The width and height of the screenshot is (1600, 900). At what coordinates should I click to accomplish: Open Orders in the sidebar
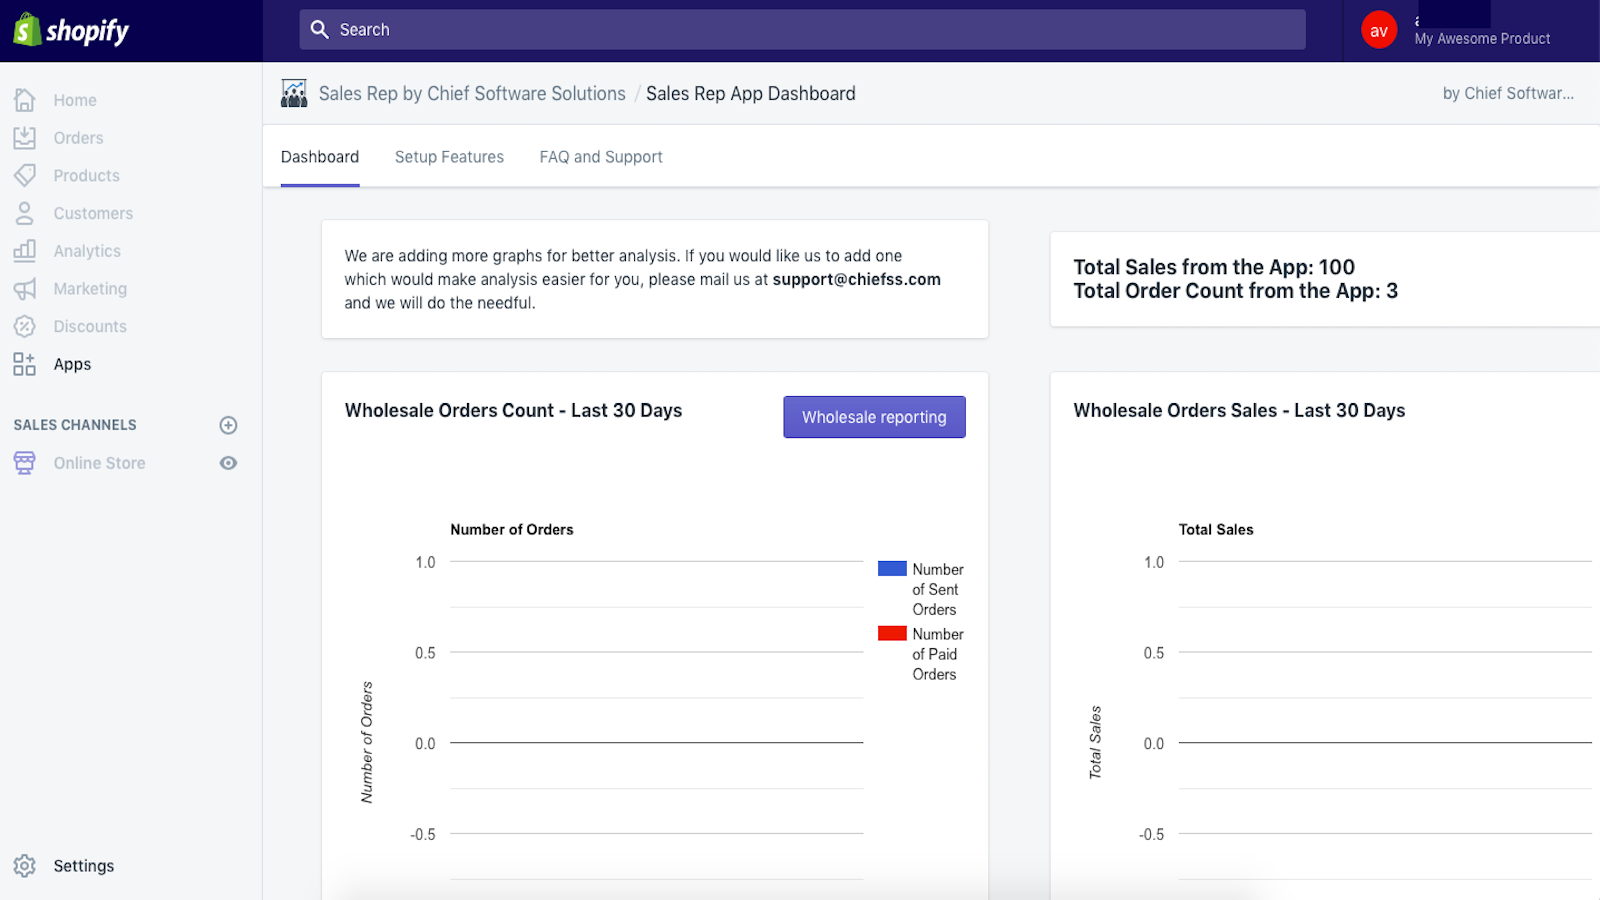[78, 138]
